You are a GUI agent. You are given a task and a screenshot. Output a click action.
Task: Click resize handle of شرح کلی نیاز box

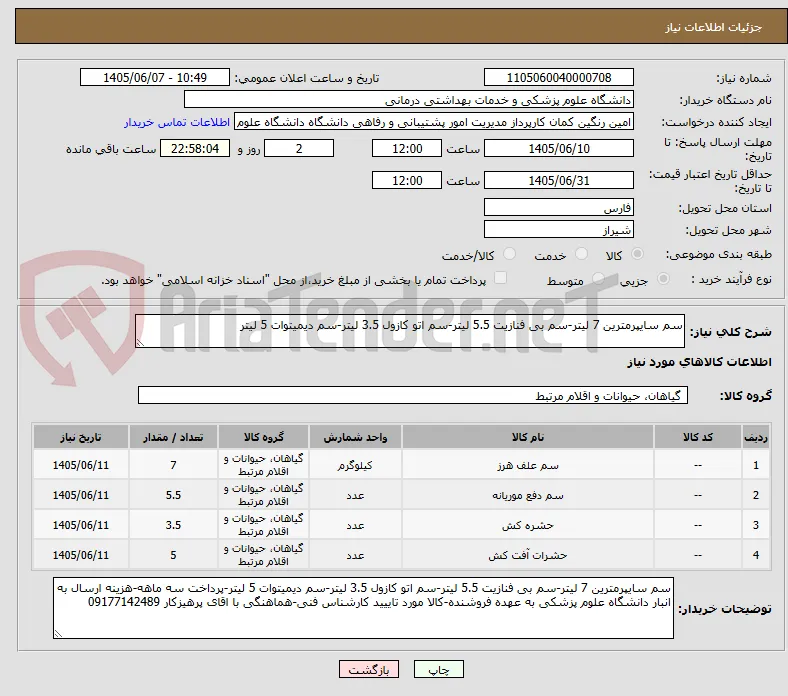point(140,343)
